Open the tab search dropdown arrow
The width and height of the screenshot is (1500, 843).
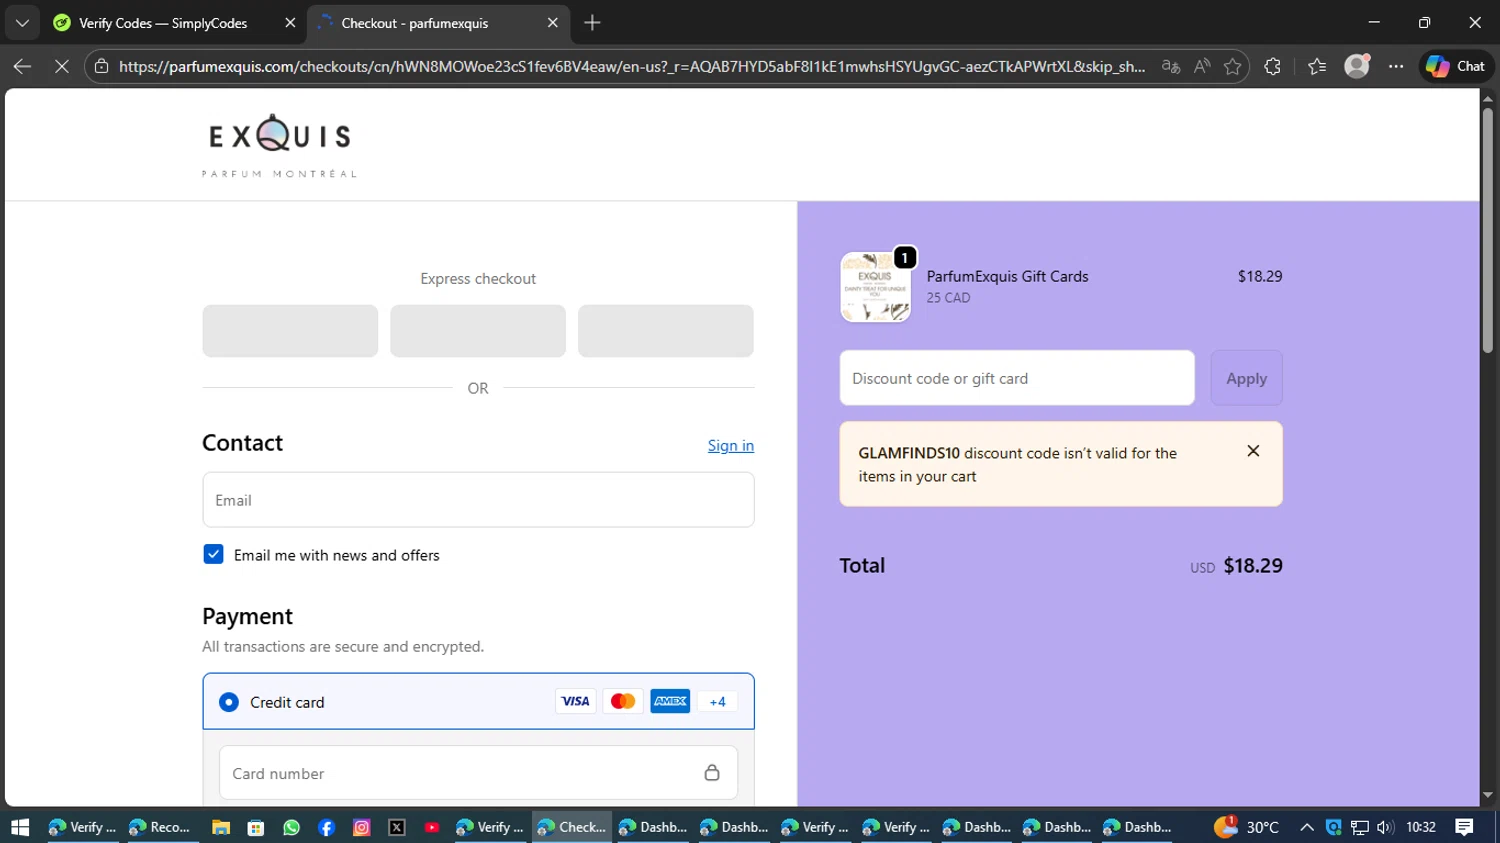22,22
